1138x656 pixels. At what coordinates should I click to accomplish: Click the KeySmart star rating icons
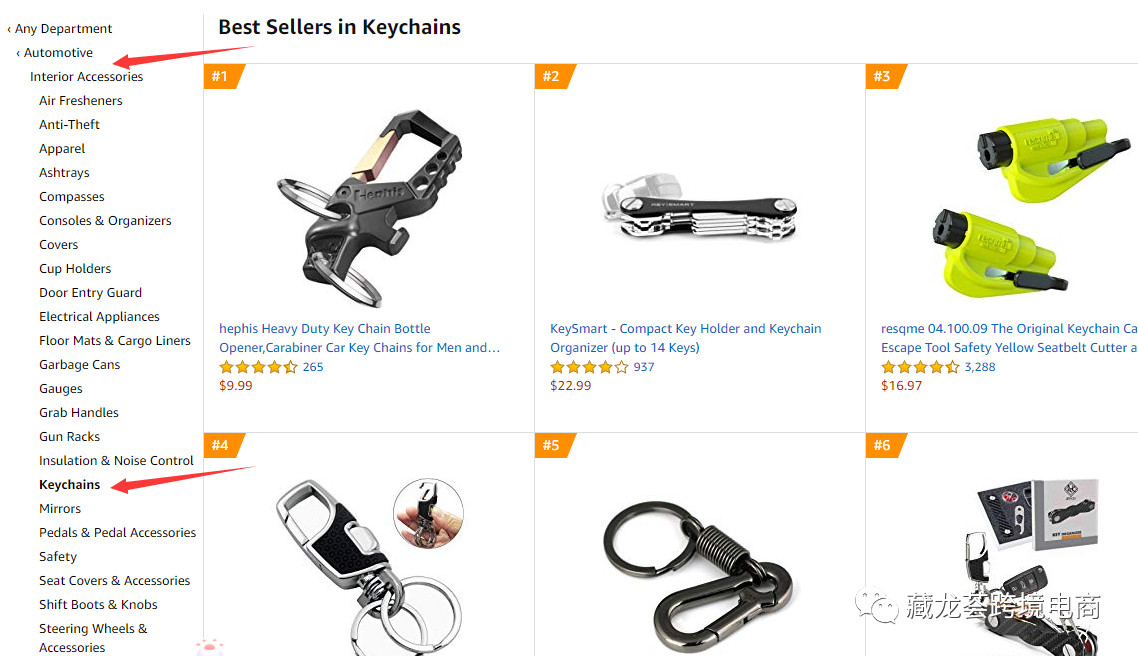tap(589, 367)
